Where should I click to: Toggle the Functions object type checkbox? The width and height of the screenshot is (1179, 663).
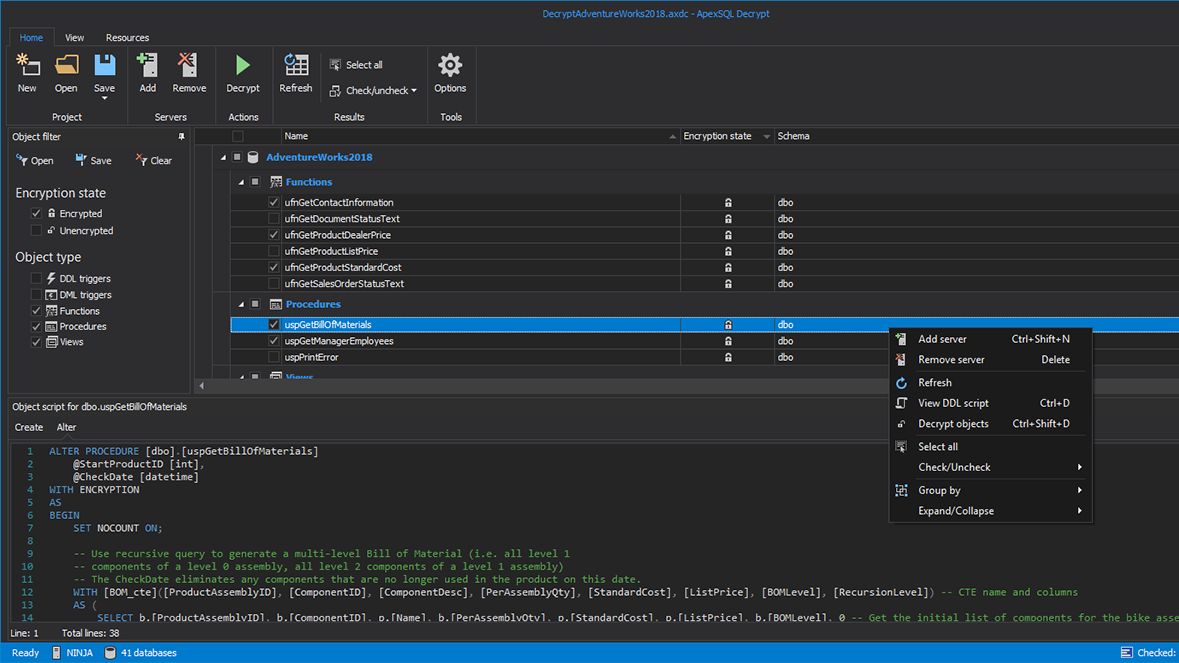[x=36, y=310]
